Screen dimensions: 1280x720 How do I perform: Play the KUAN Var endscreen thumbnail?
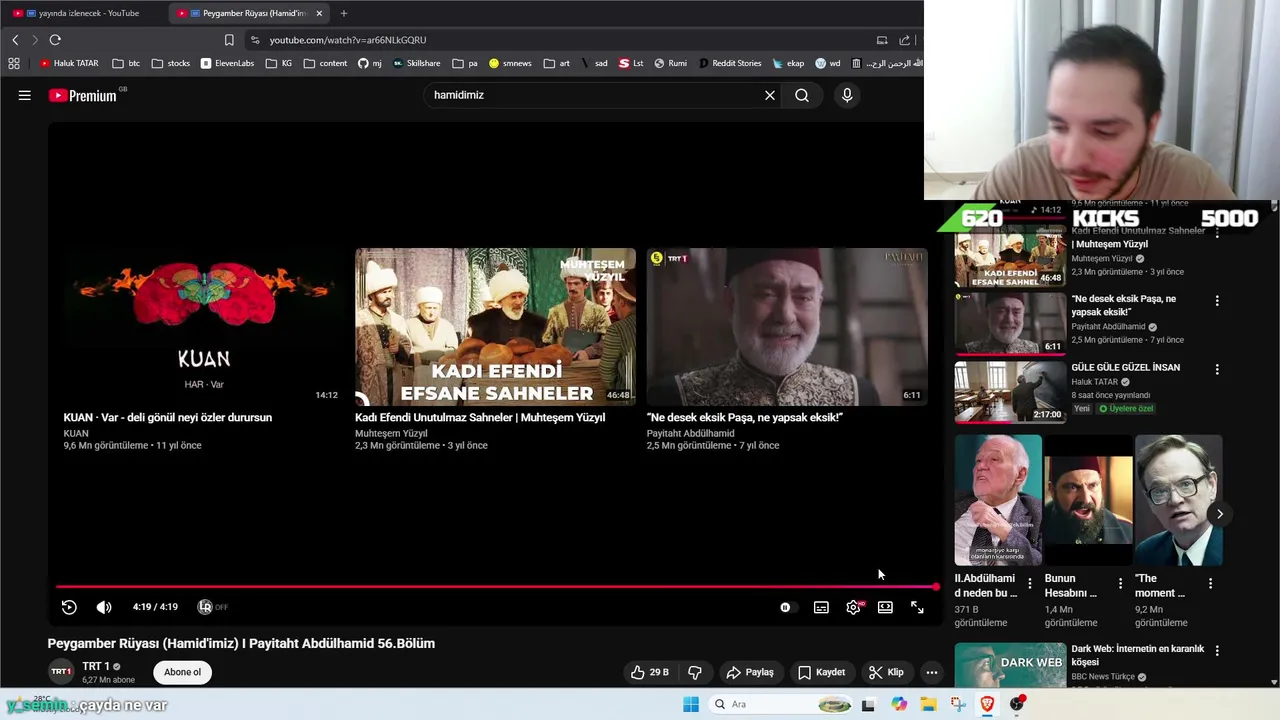203,327
